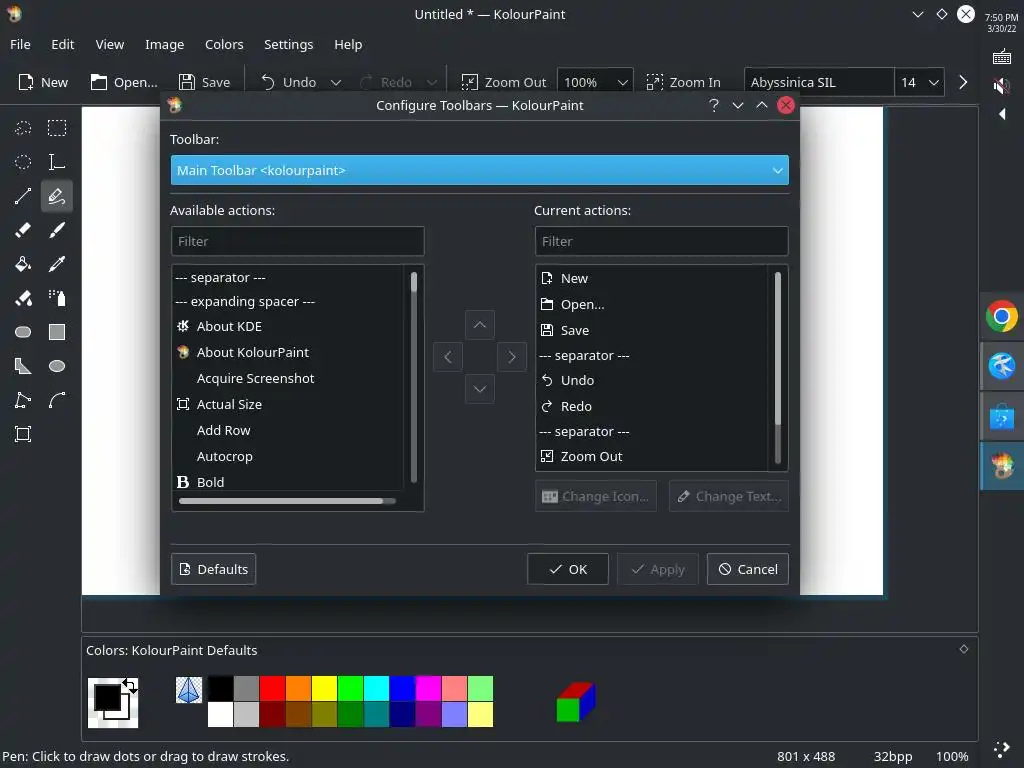Select the Eraser tool

pyautogui.click(x=23, y=230)
